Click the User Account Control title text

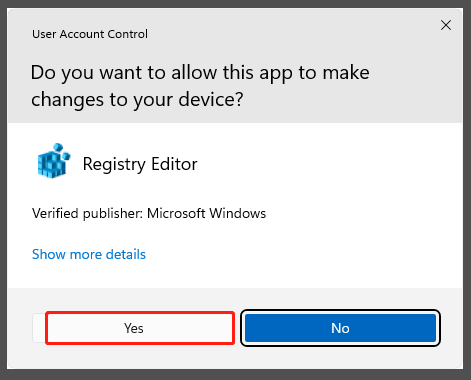pyautogui.click(x=90, y=34)
